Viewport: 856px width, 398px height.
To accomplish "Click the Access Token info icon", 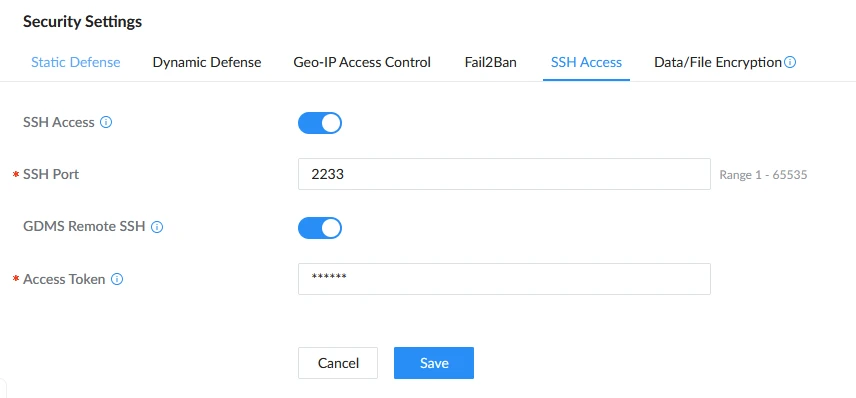I will coord(117,280).
